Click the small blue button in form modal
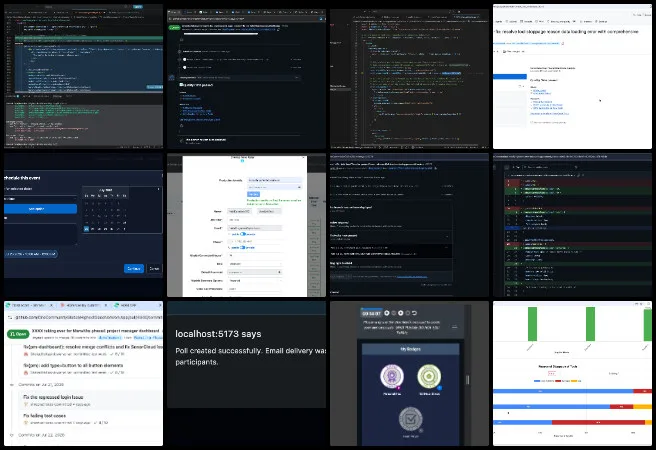 (x=254, y=194)
